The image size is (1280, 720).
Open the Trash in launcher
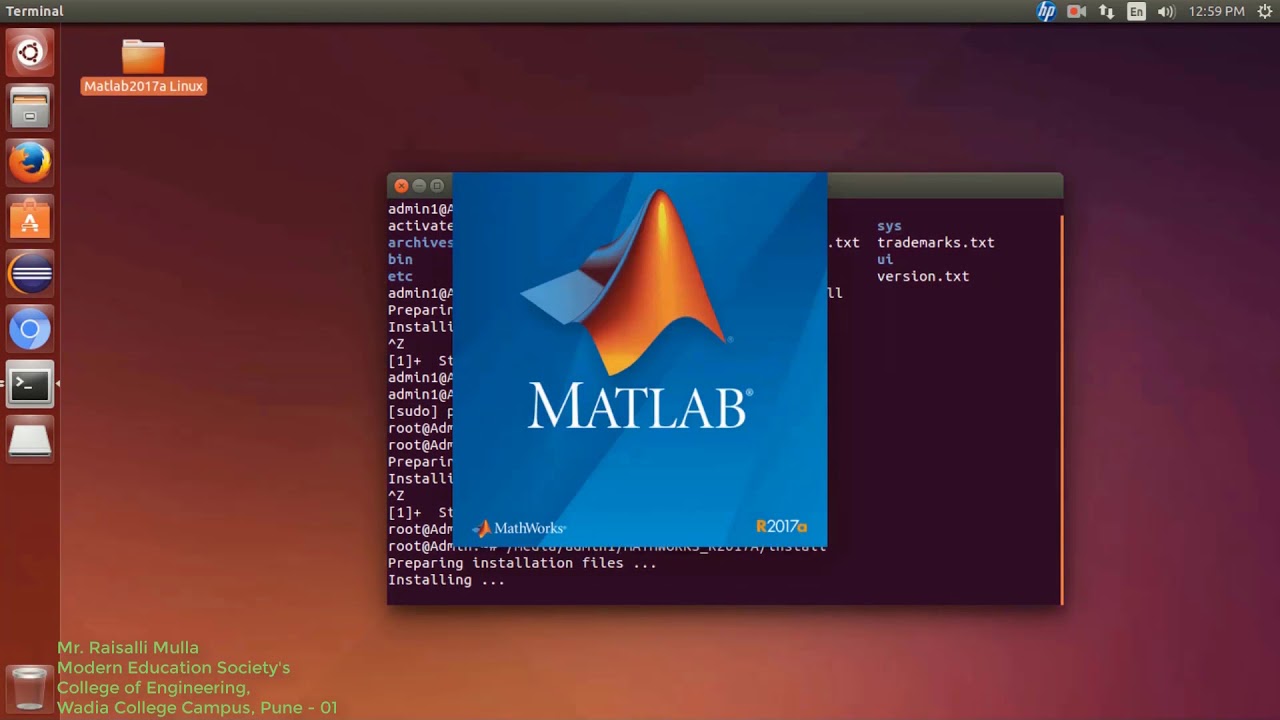pyautogui.click(x=30, y=689)
